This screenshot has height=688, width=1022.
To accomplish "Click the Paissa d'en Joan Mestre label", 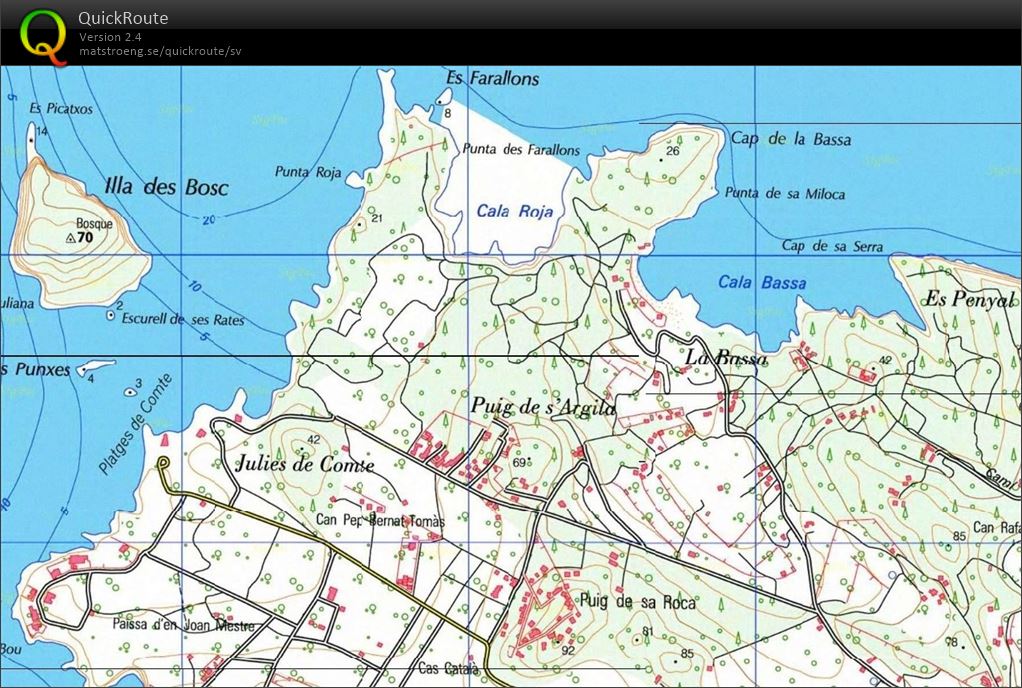I will (x=183, y=625).
